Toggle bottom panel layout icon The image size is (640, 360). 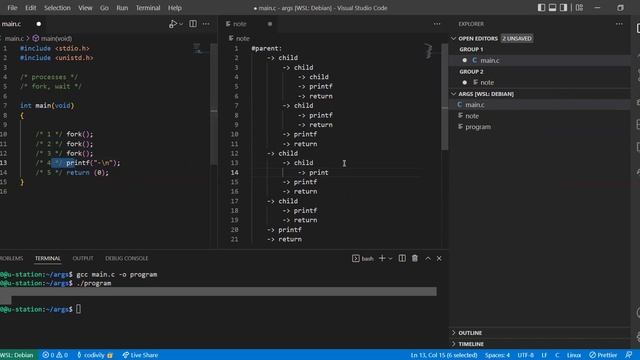pos(552,8)
